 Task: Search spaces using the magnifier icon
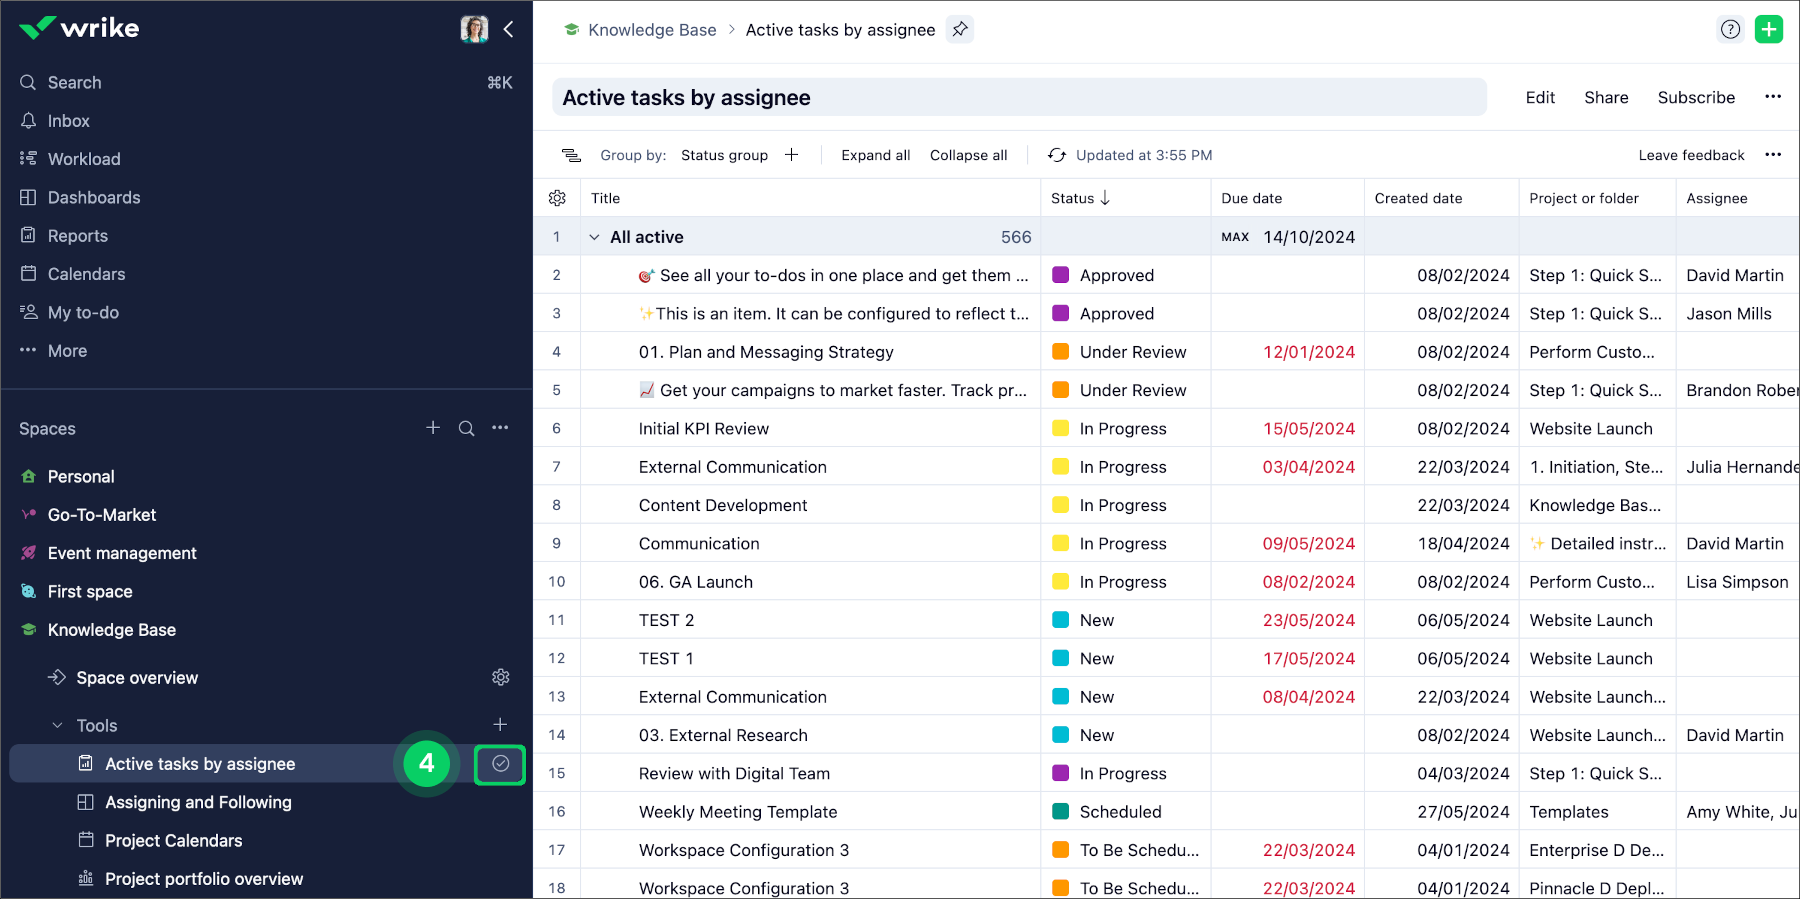tap(466, 428)
